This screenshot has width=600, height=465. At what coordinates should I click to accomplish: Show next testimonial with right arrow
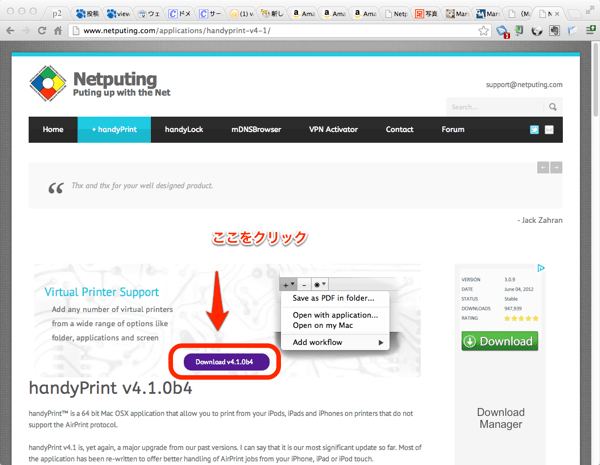[556, 168]
